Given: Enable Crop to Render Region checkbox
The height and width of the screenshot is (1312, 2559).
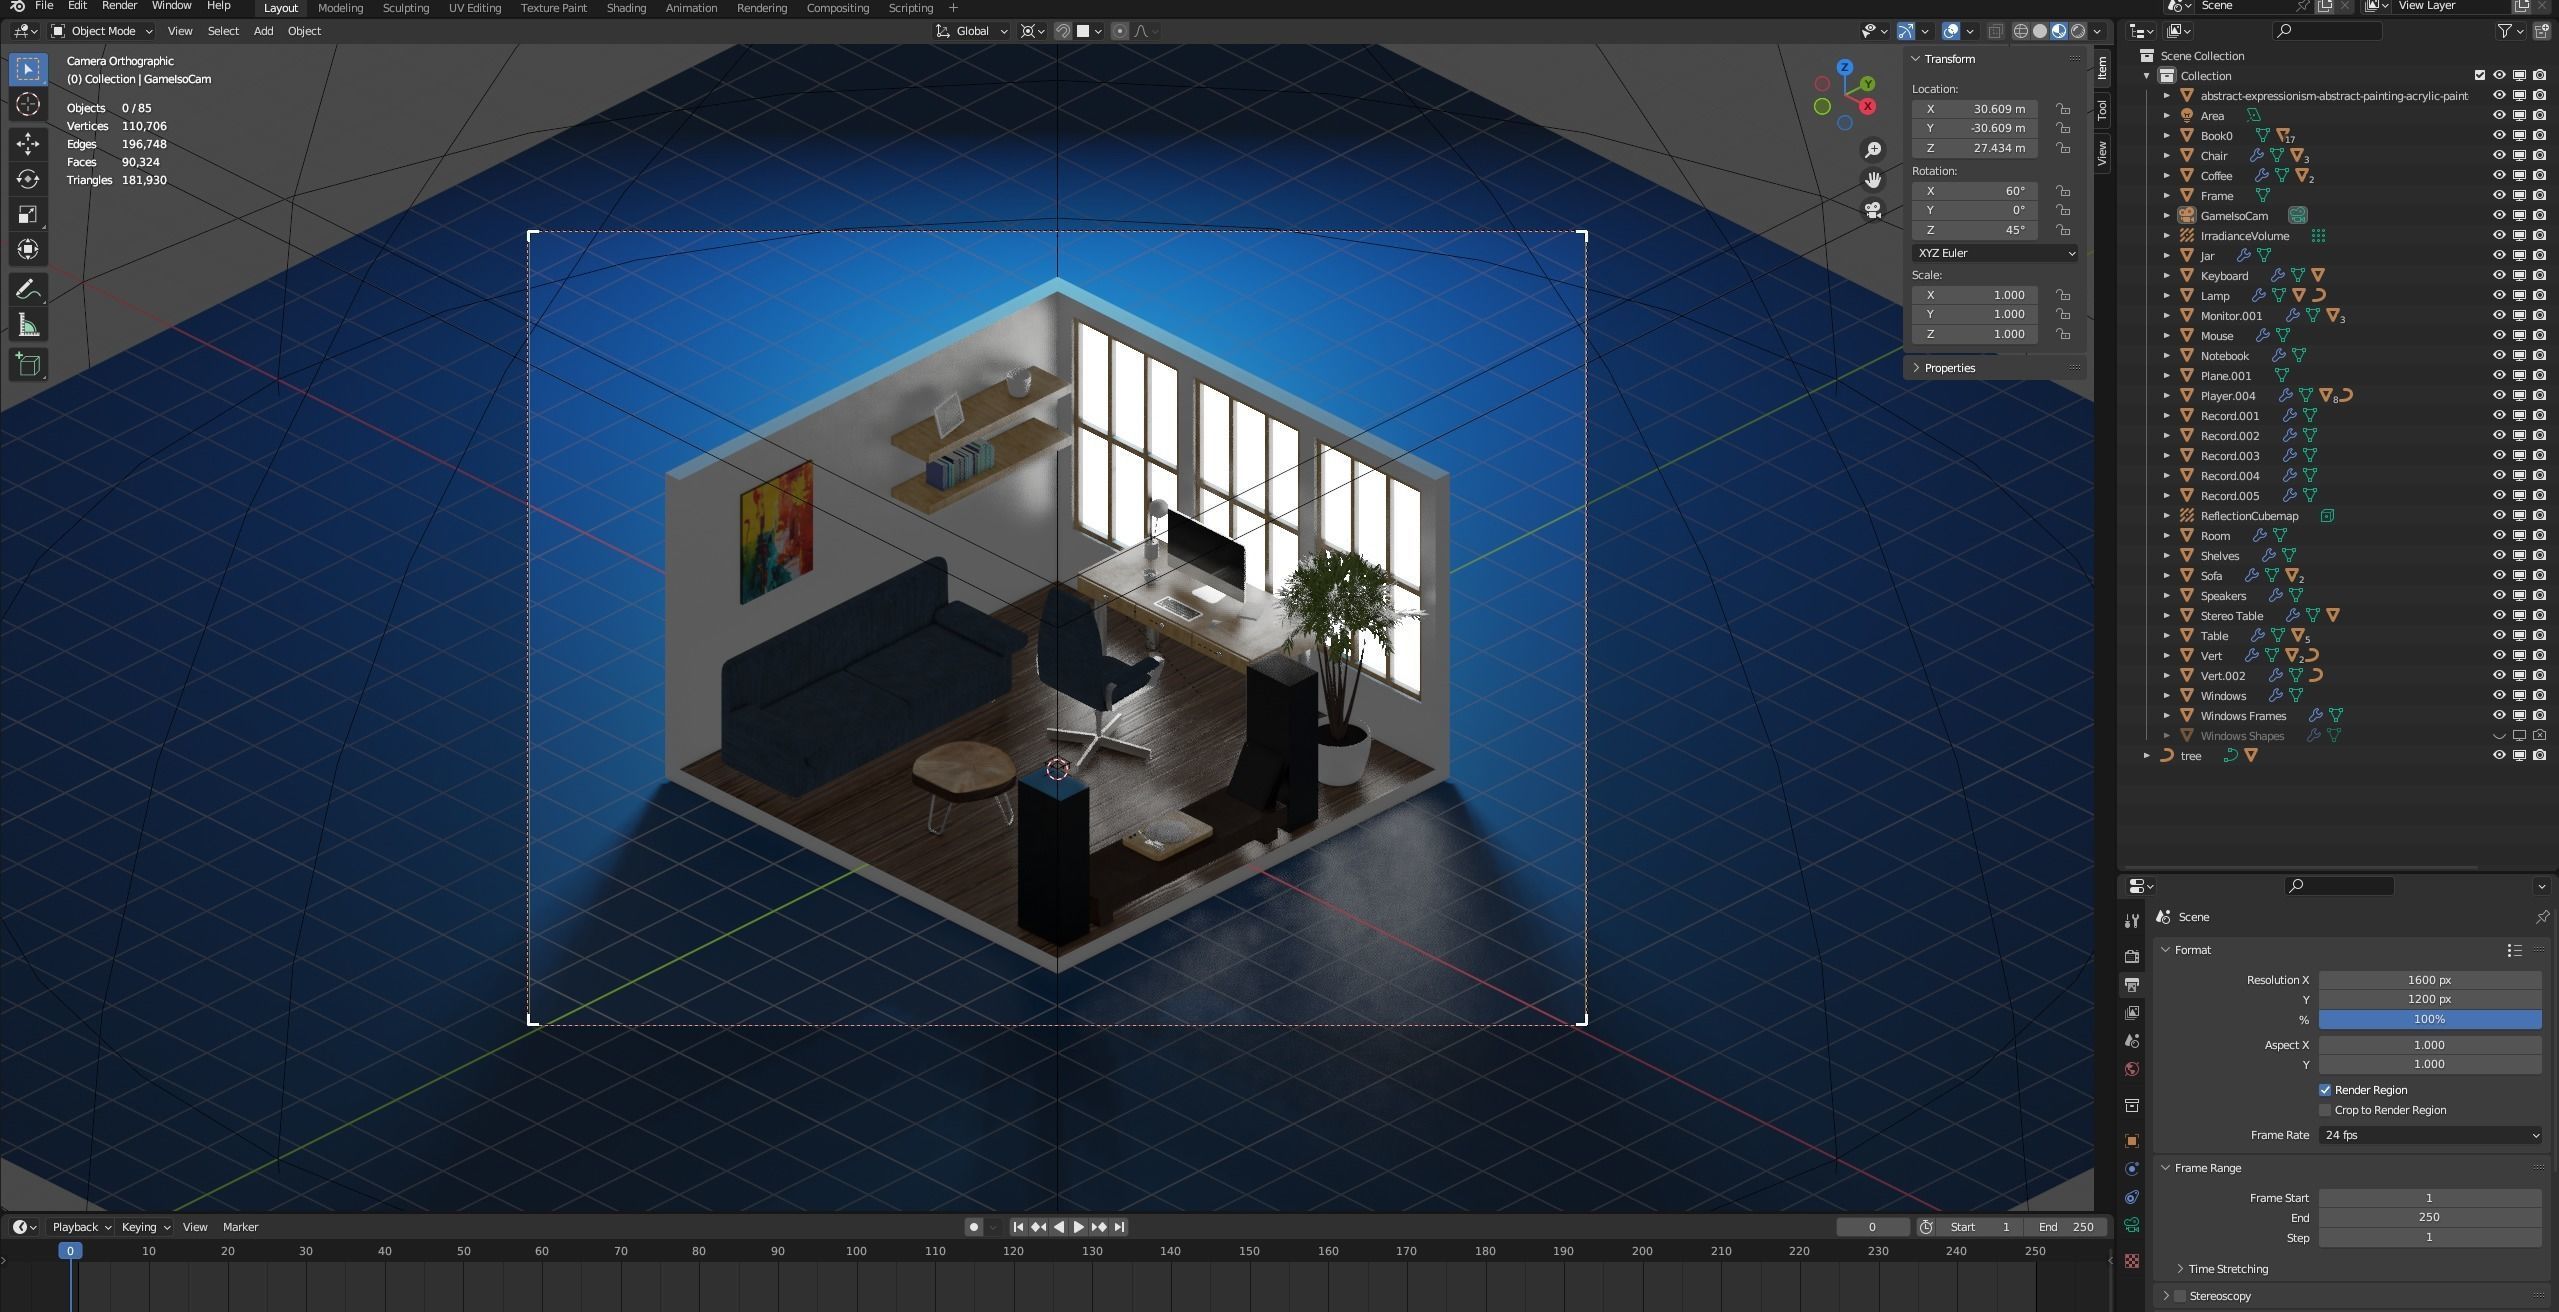Looking at the screenshot, I should 2325,1110.
